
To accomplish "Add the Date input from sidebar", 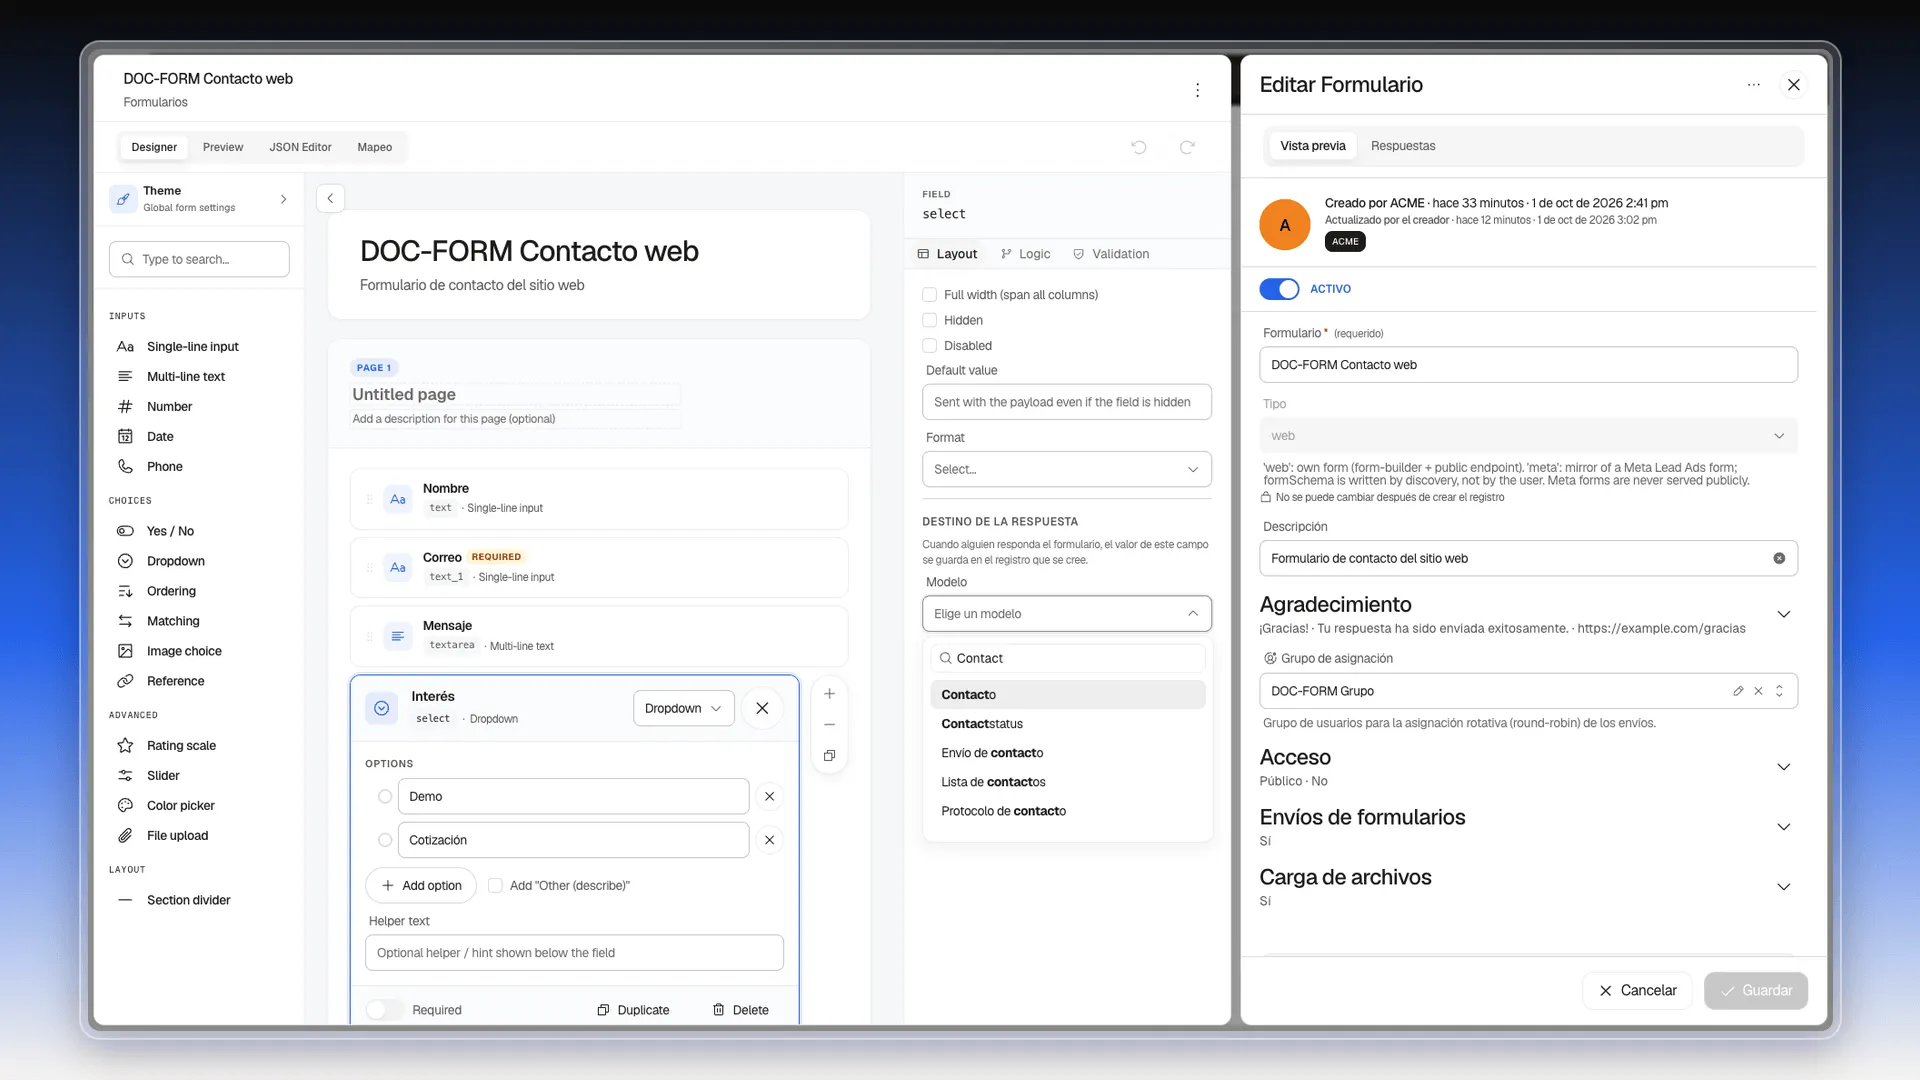I will (160, 436).
